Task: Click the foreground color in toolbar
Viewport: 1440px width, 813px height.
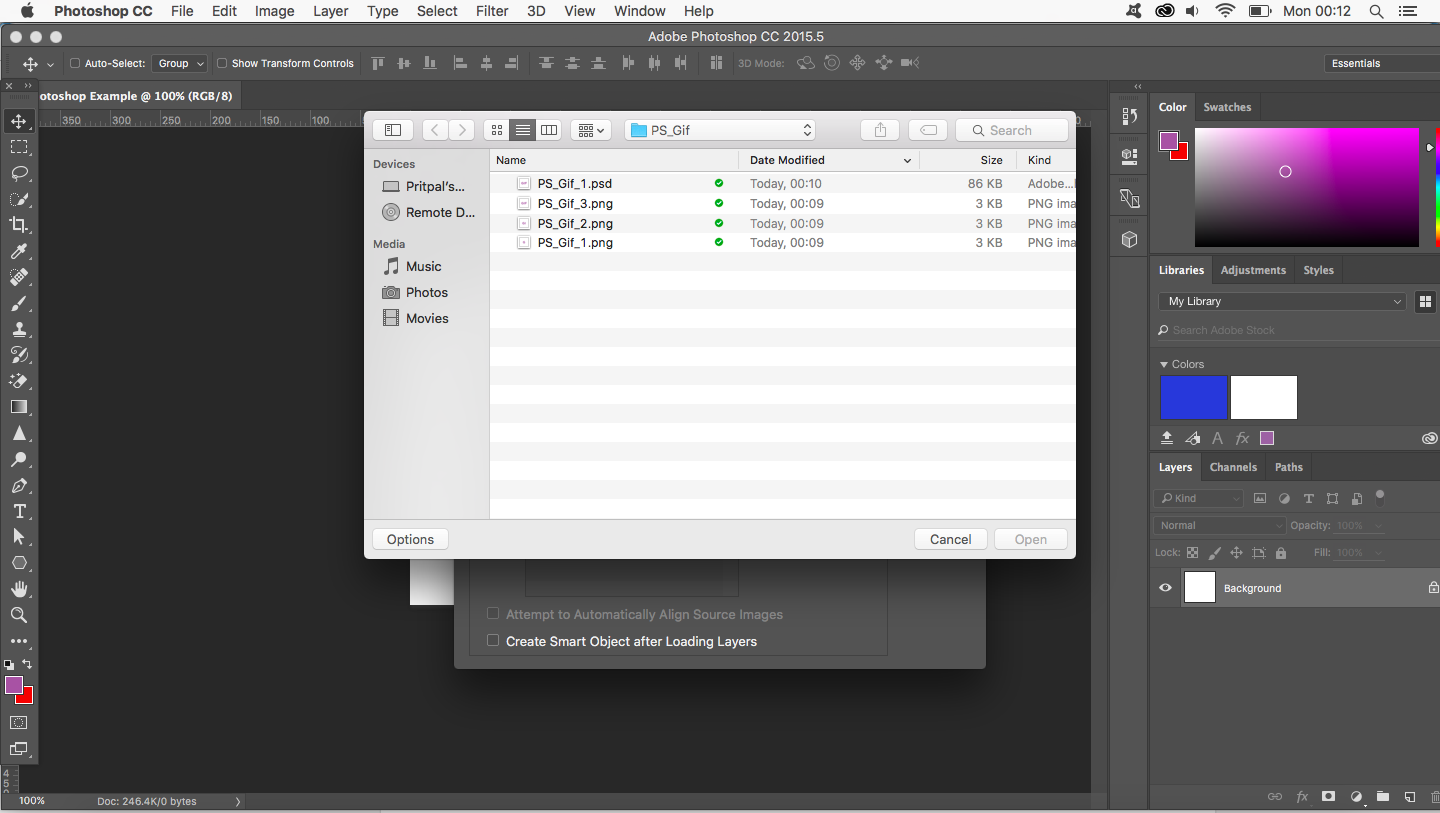Action: coord(13,685)
